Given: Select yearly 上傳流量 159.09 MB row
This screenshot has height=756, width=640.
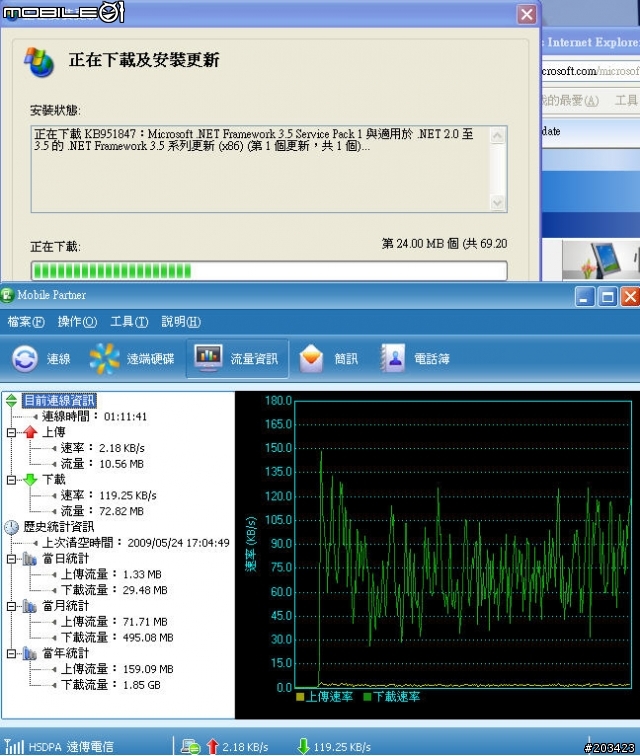Looking at the screenshot, I should click(117, 669).
